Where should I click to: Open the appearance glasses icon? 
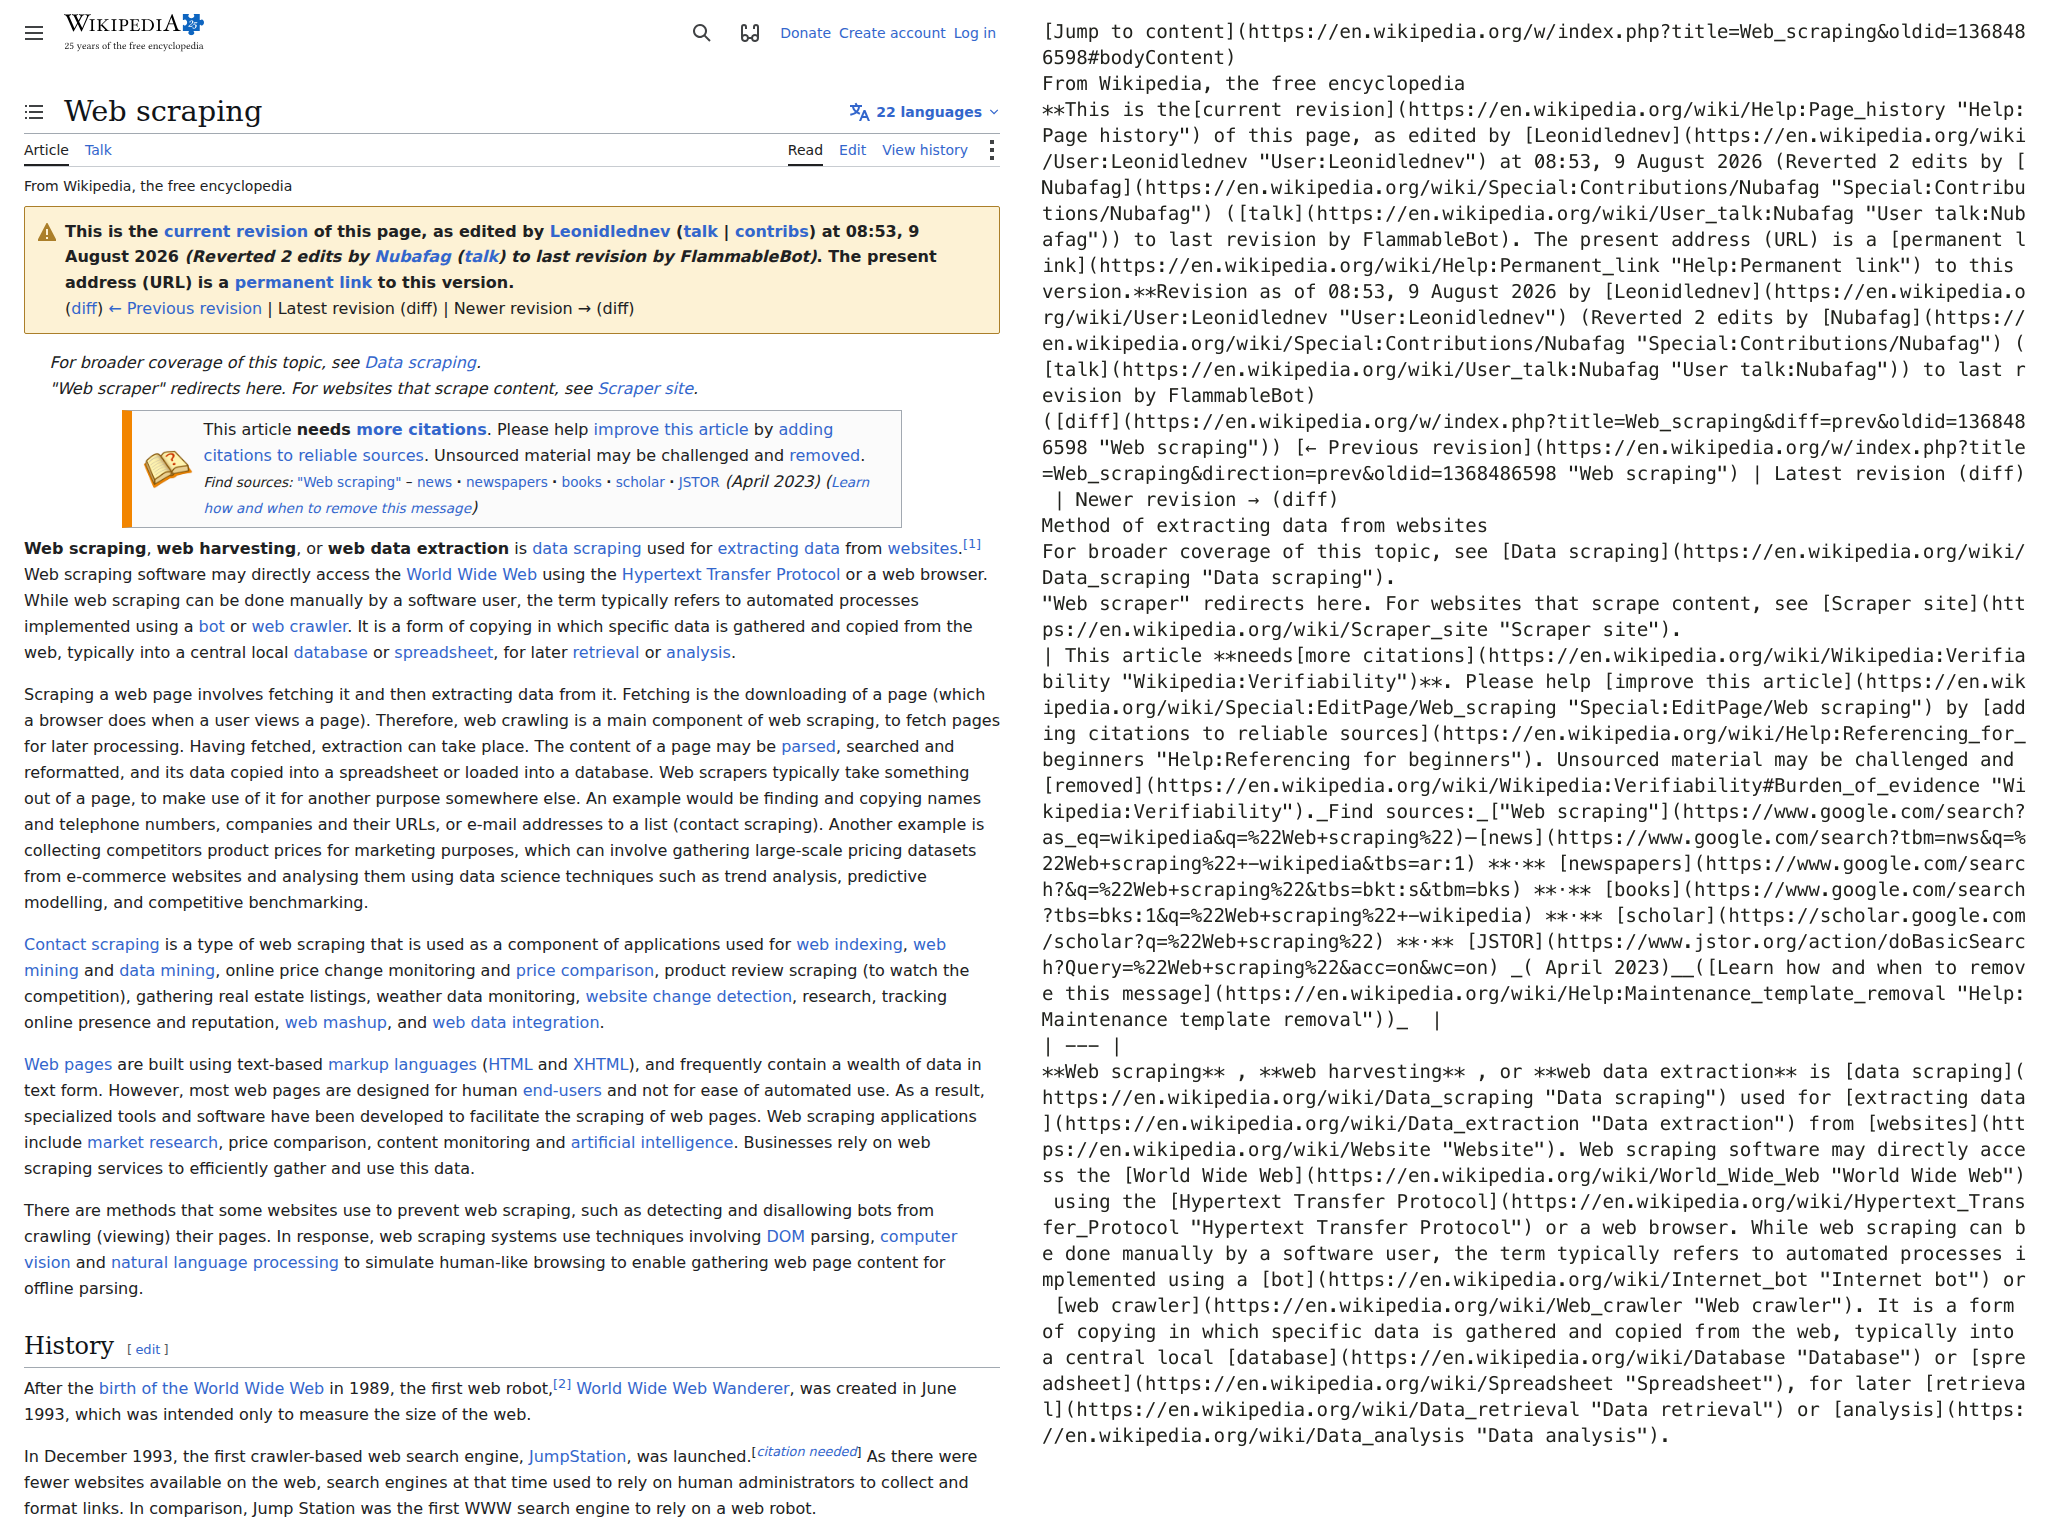(750, 33)
